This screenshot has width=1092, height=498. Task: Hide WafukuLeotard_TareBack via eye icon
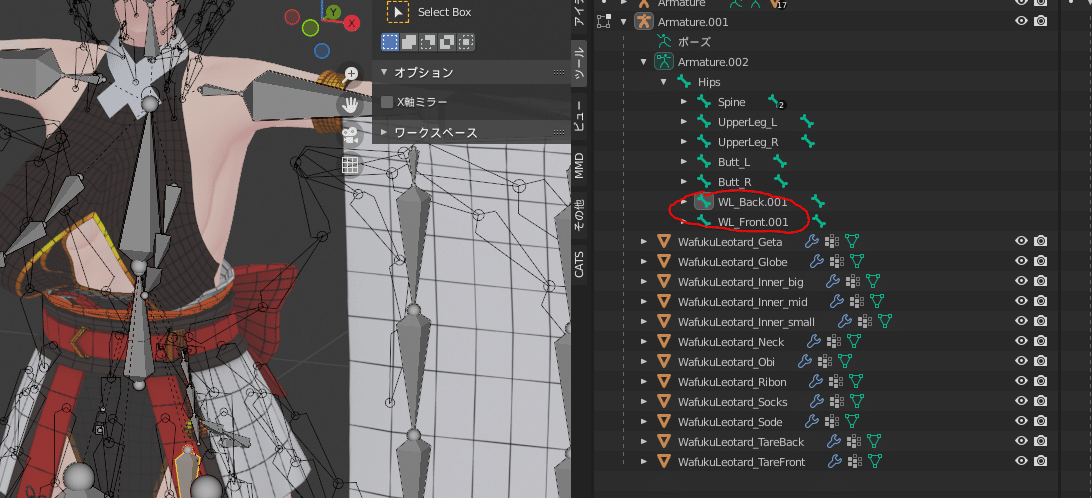[1022, 442]
